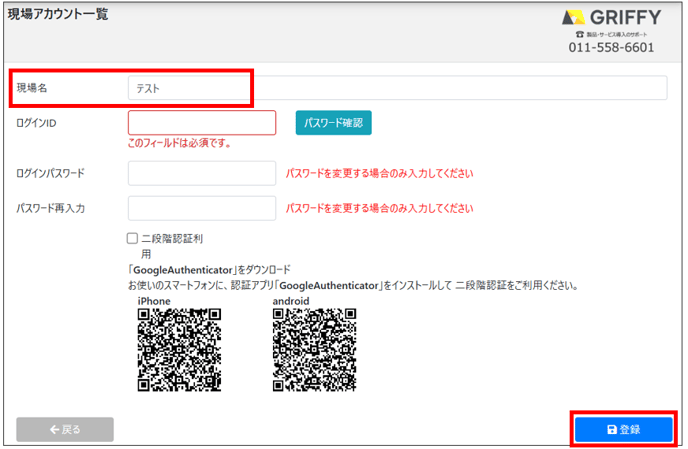Select the ログインパスワード field
The width and height of the screenshot is (688, 449).
click(x=202, y=173)
